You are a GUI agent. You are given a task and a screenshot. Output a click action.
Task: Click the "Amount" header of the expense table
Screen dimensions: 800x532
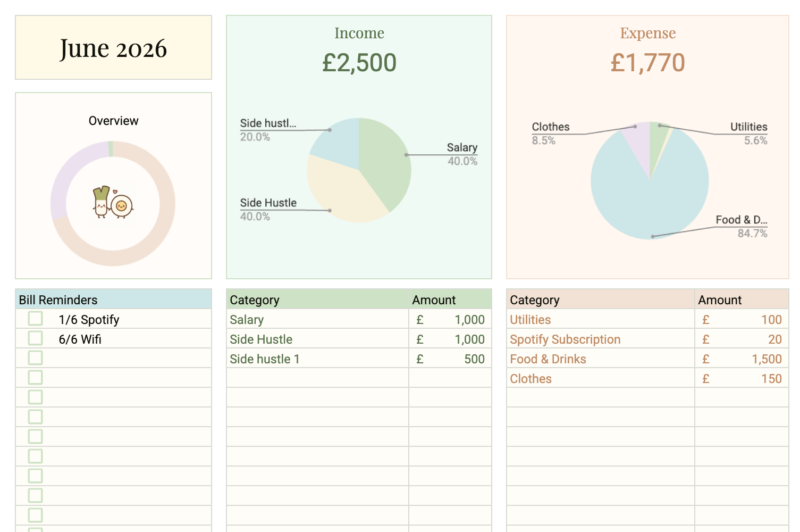point(720,300)
